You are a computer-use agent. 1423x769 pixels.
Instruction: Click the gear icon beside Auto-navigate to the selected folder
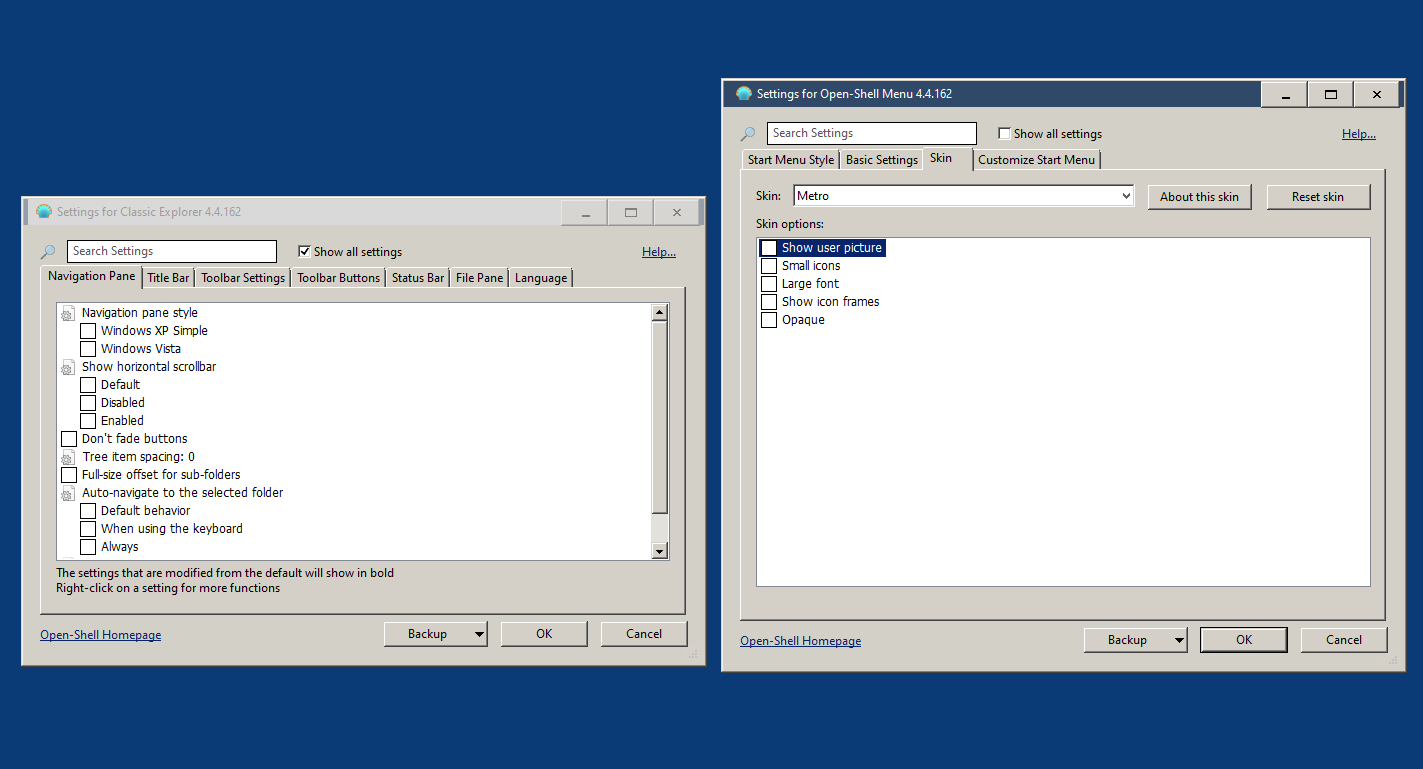[67, 493]
